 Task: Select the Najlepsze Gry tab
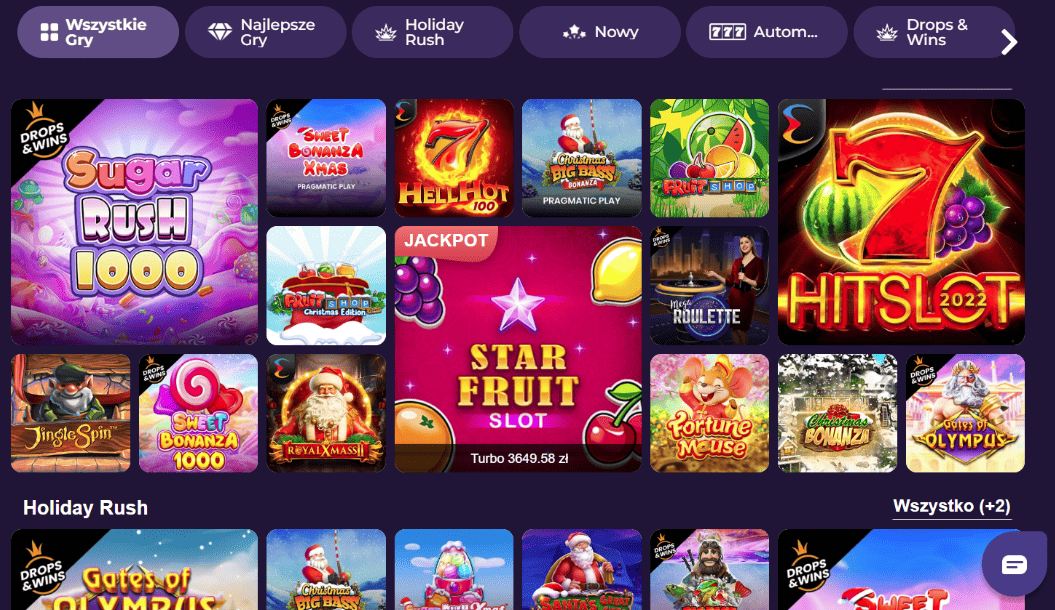click(x=266, y=32)
